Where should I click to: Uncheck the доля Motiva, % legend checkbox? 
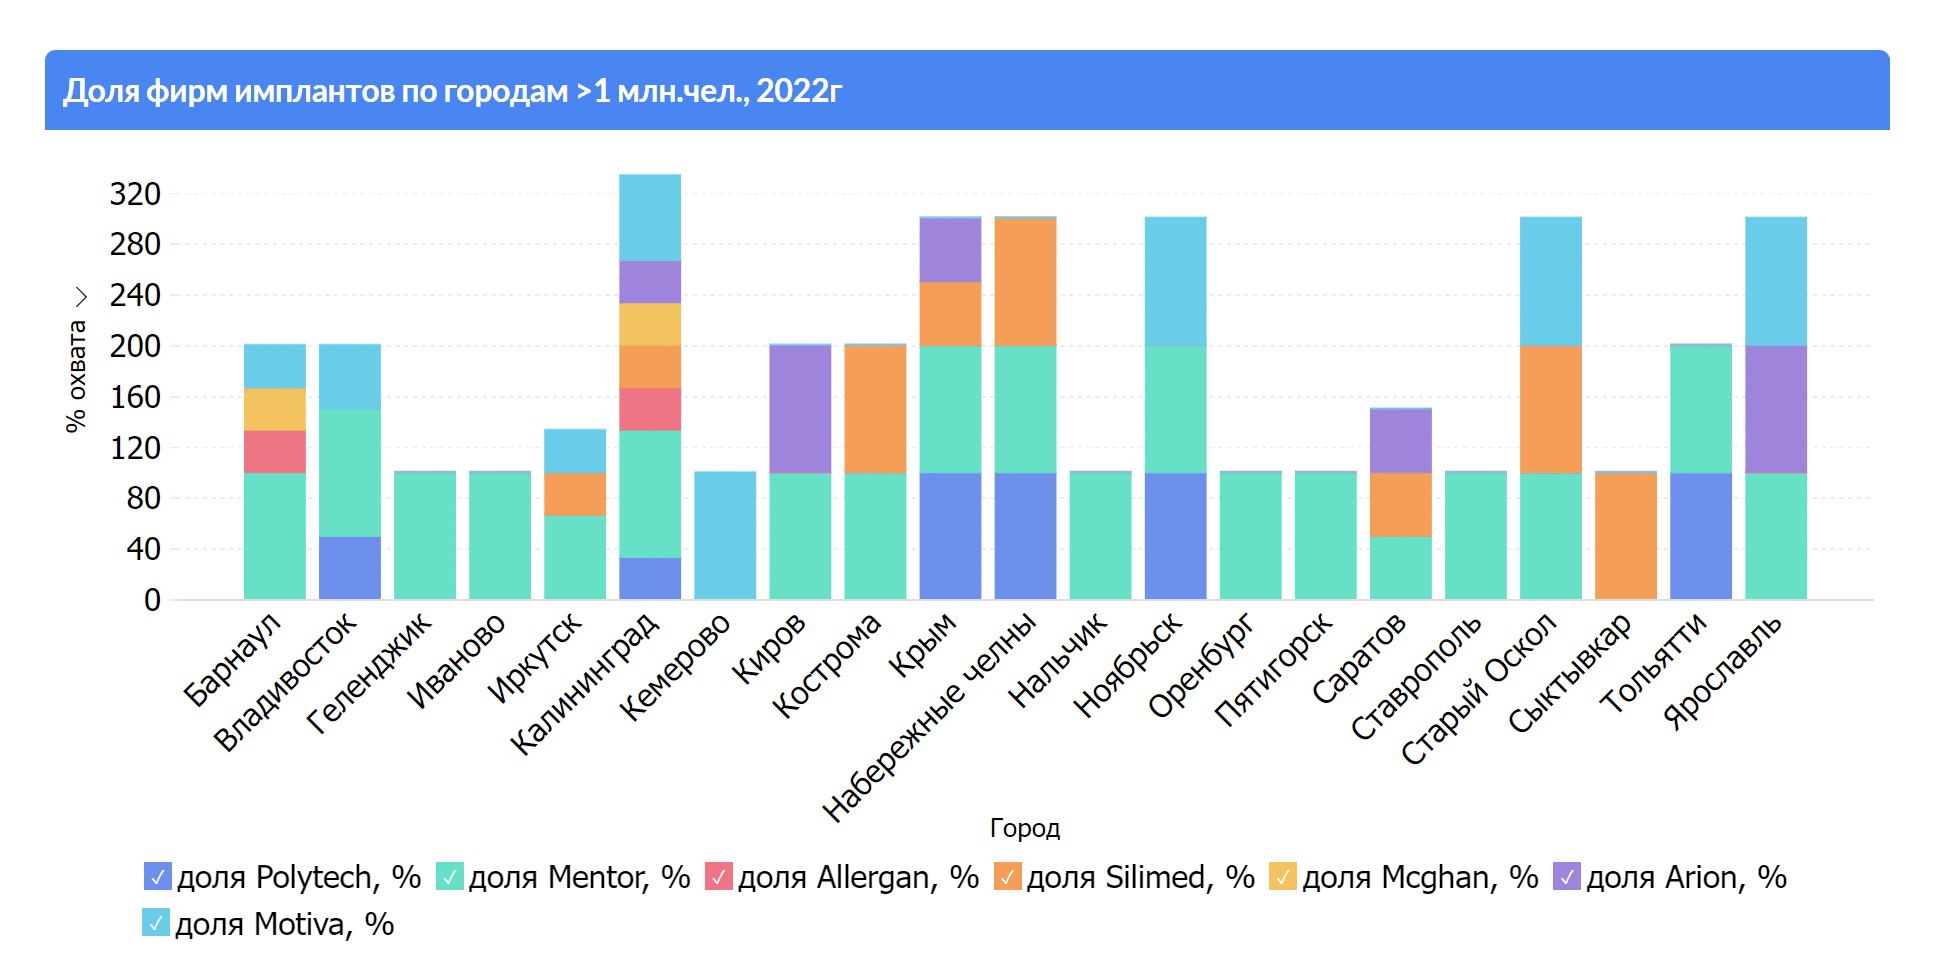[x=156, y=923]
